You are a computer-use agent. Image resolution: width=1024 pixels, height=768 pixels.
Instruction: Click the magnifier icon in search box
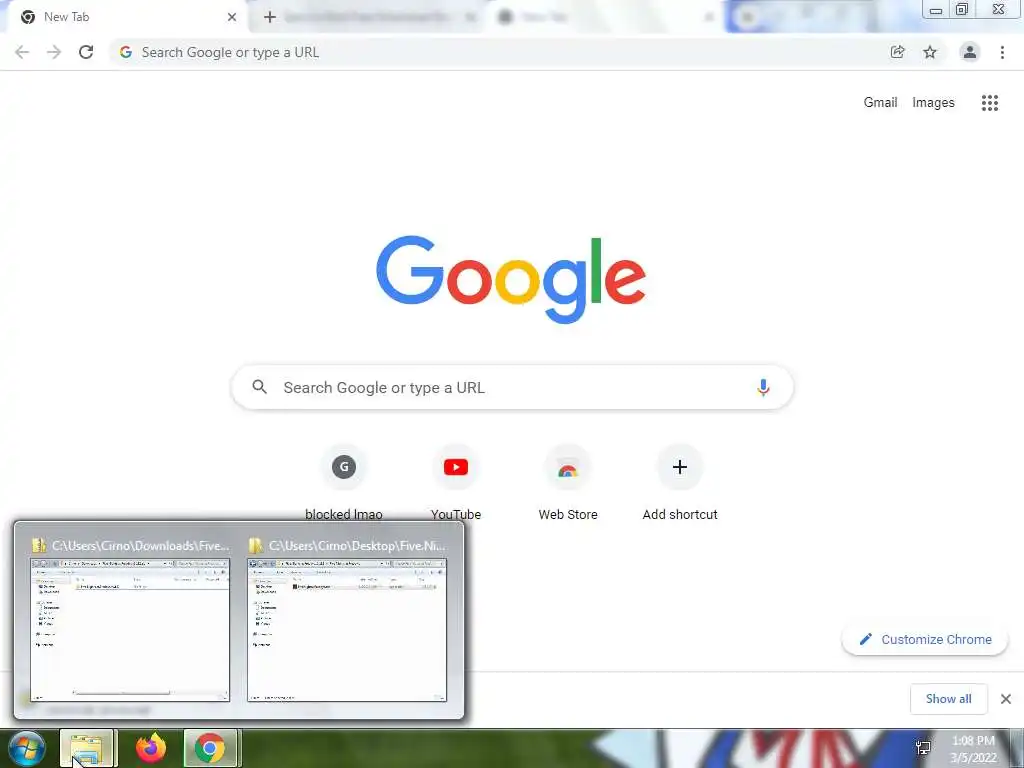pos(260,387)
